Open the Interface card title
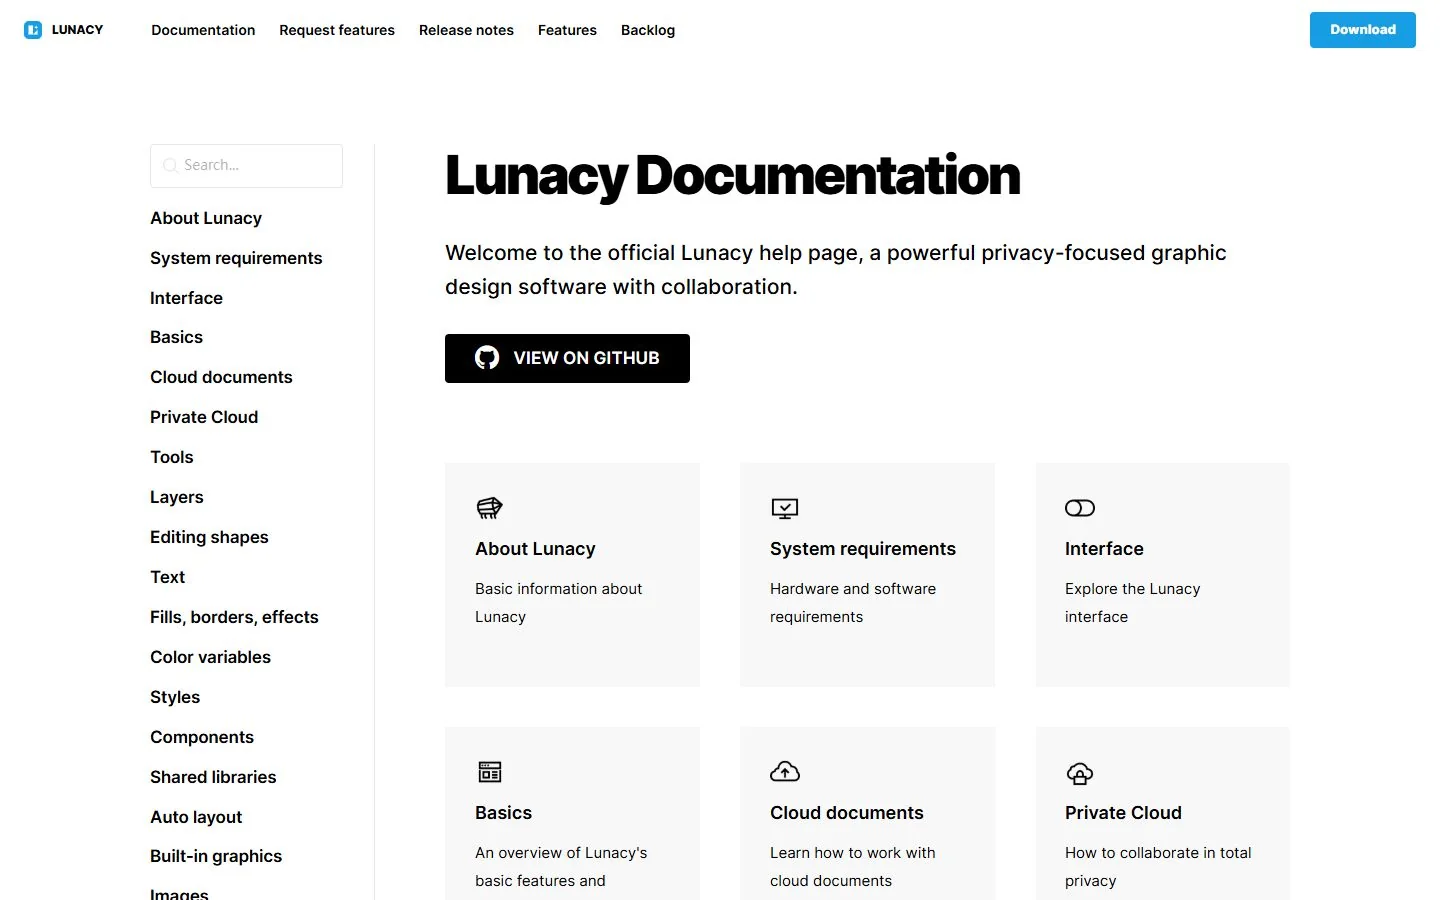Screen dimensions: 1440x900 [x=1104, y=549]
